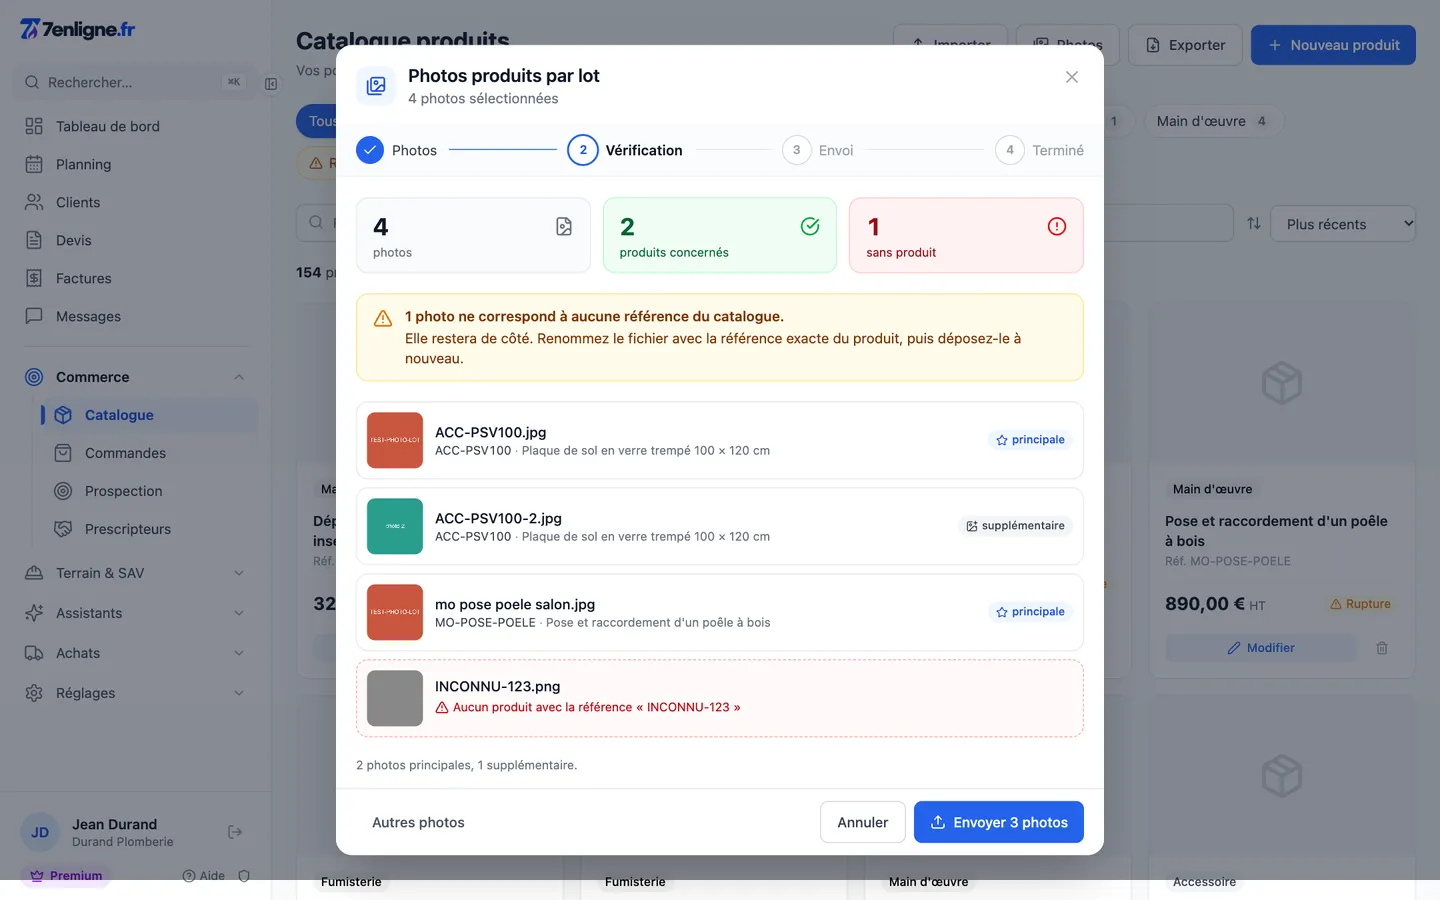Close the Photos produits par lot dialog
1440x900 pixels.
tap(1072, 77)
